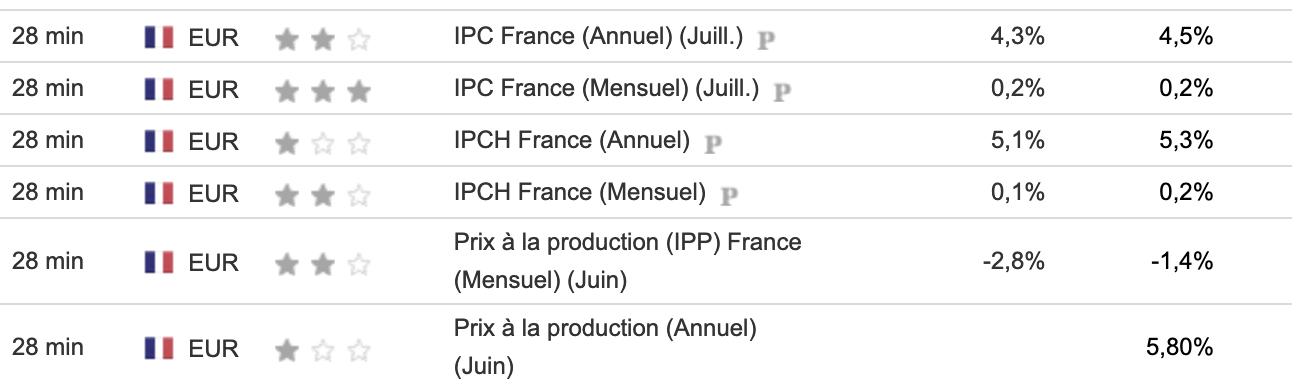This screenshot has width=1292, height=386.
Task: Click the French flag in IPC France (Annuel) row
Action: [x=159, y=38]
